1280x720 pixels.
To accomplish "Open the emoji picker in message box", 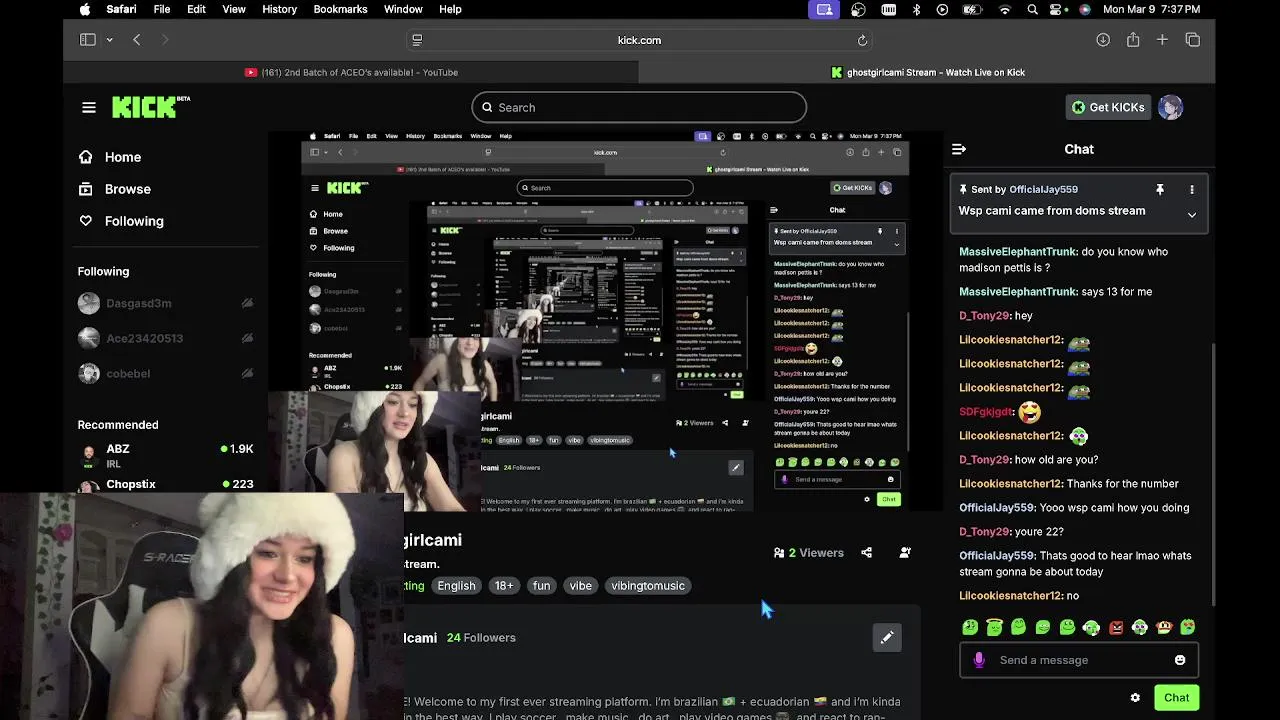I will [x=1180, y=660].
